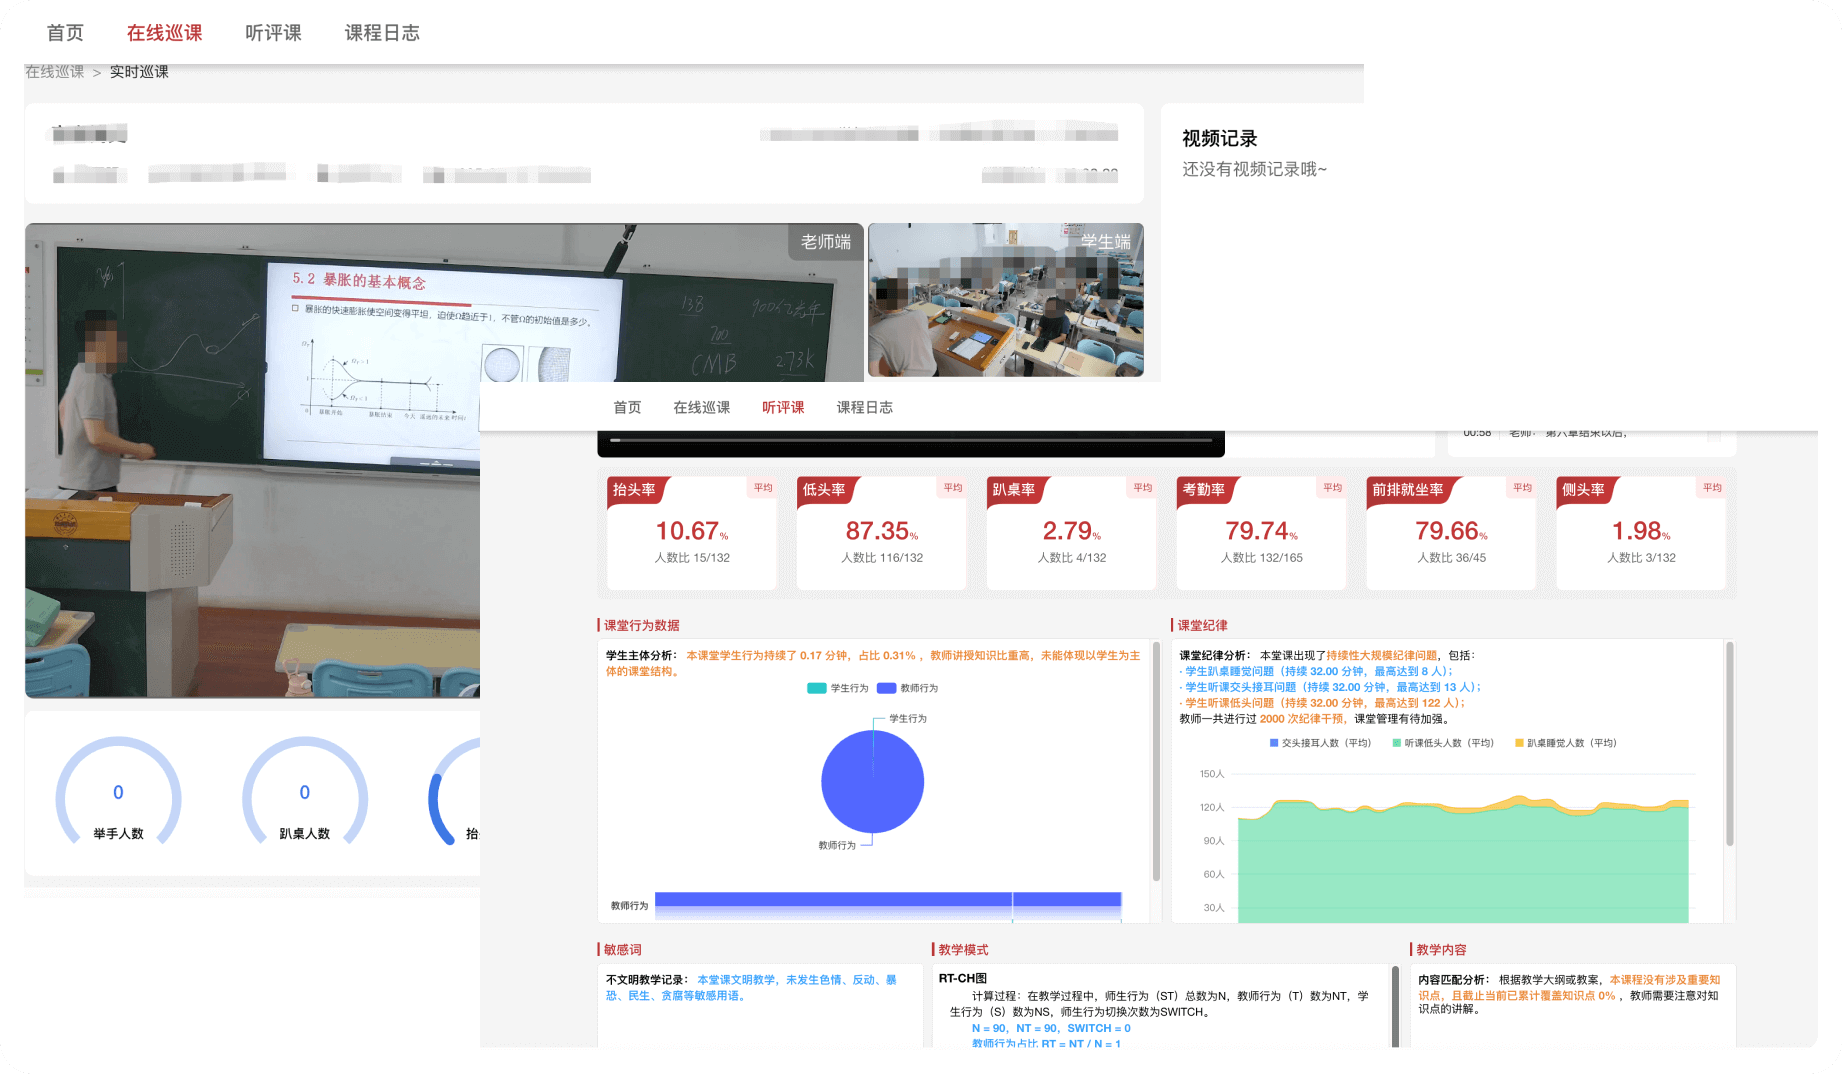The height and width of the screenshot is (1074, 1842).
Task: Open the 首页 menu item in the top navigation
Action: tap(64, 31)
